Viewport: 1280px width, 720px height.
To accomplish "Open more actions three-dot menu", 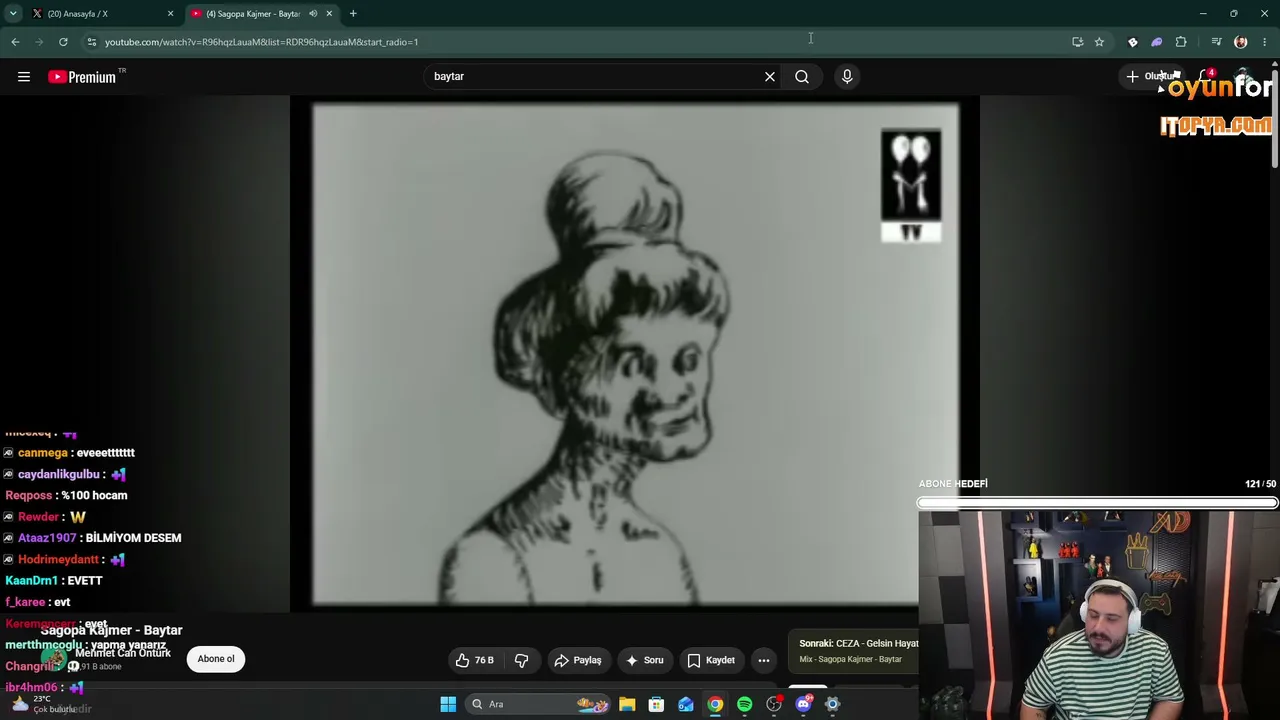I will (764, 660).
